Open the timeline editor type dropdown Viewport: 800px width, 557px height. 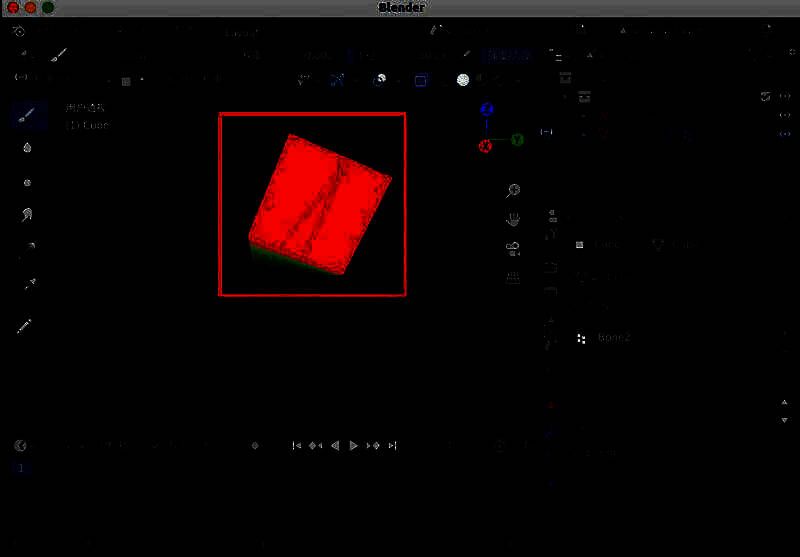coord(20,446)
